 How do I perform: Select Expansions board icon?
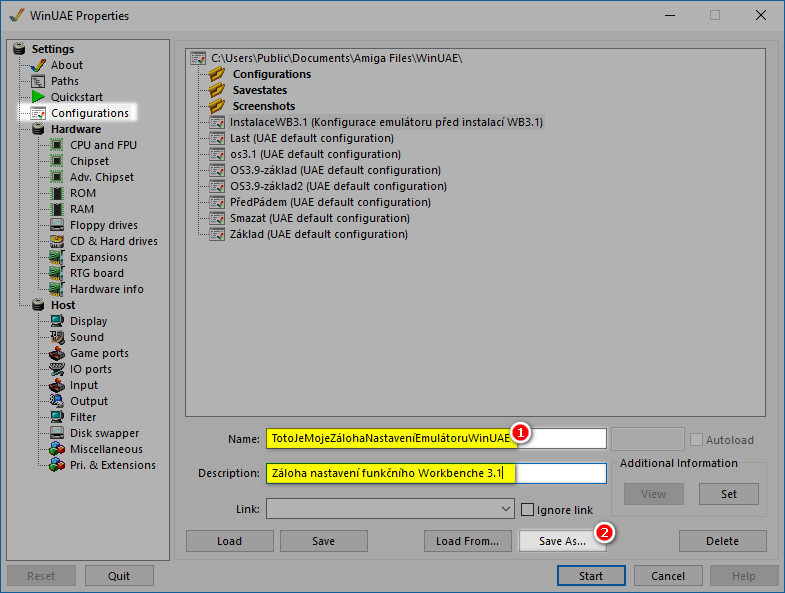pyautogui.click(x=57, y=257)
